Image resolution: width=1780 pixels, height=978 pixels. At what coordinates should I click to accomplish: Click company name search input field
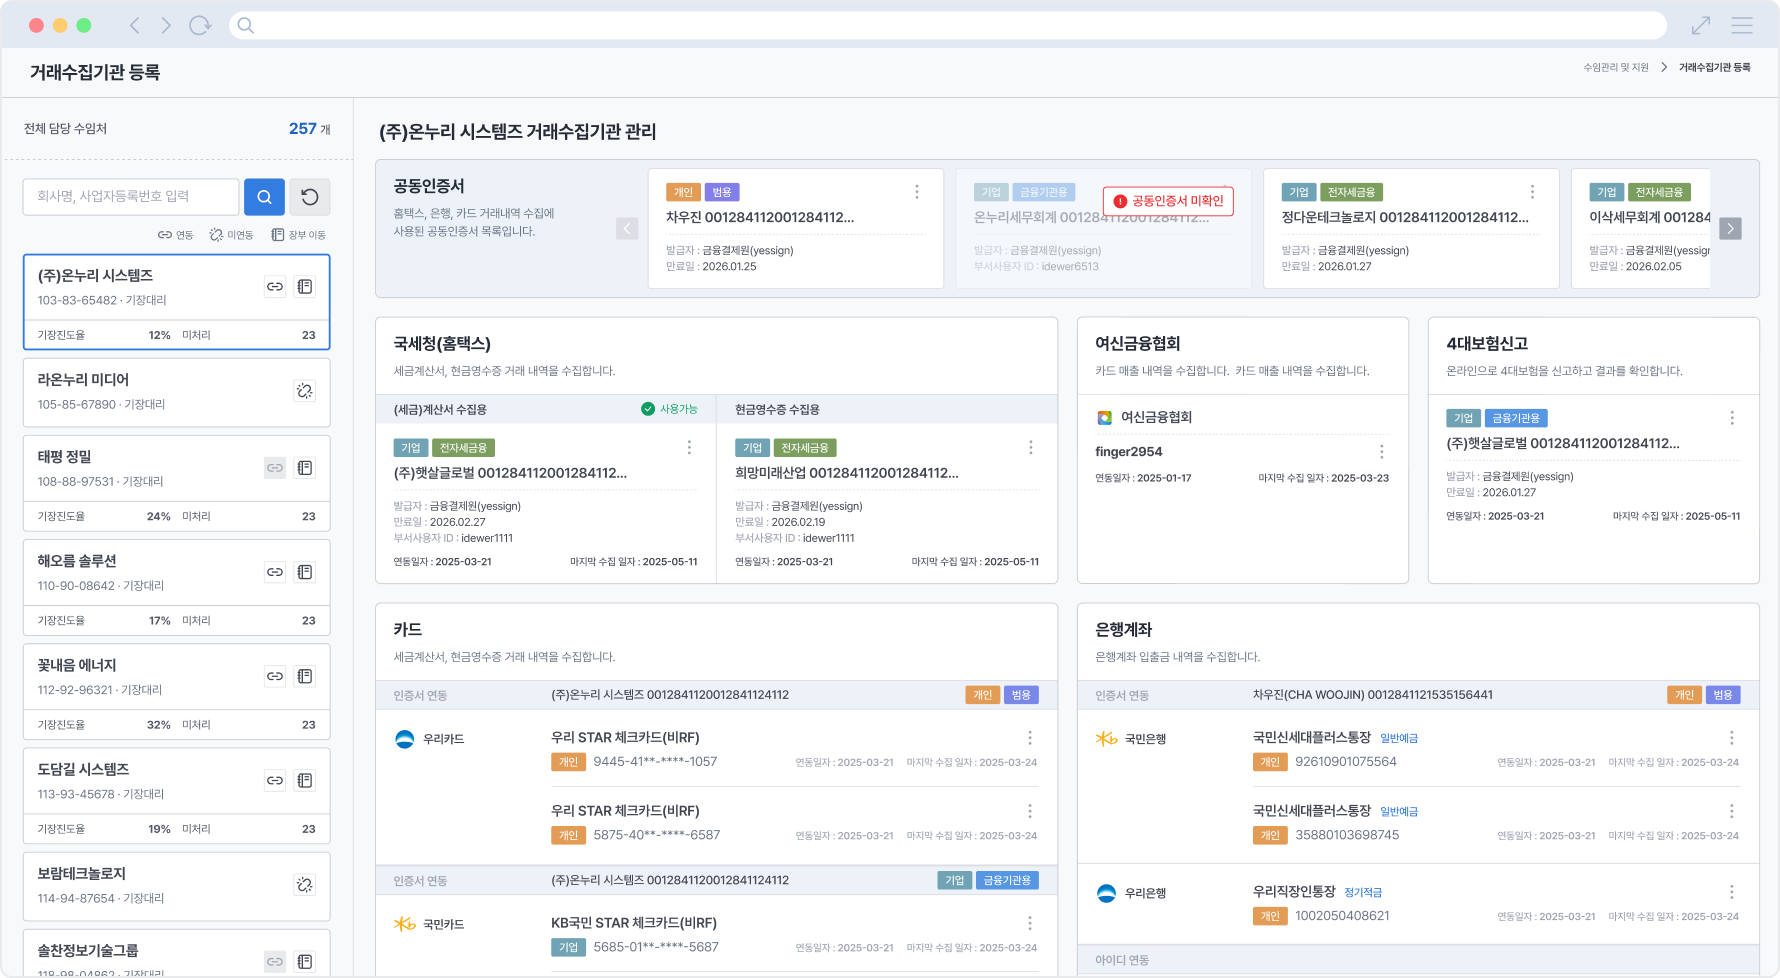[x=131, y=197]
